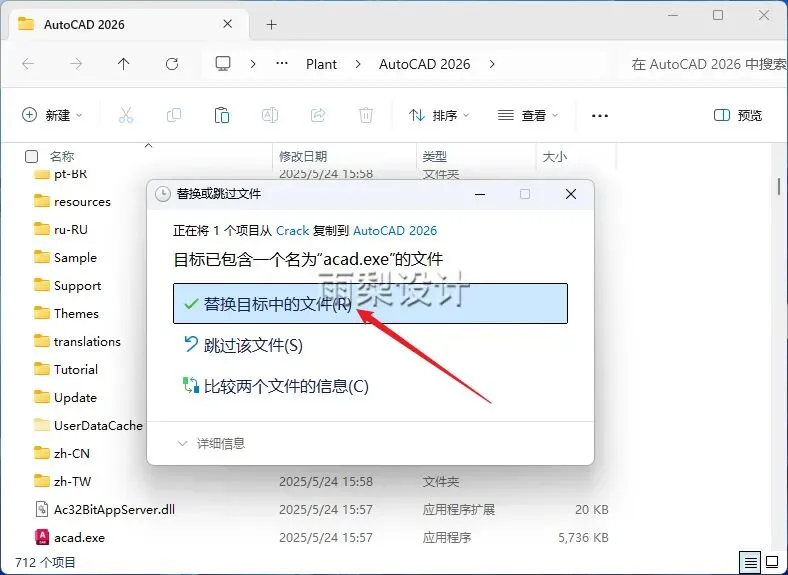Expand 详细信息 in the replace dialog
This screenshot has height=575, width=788.
tap(211, 443)
